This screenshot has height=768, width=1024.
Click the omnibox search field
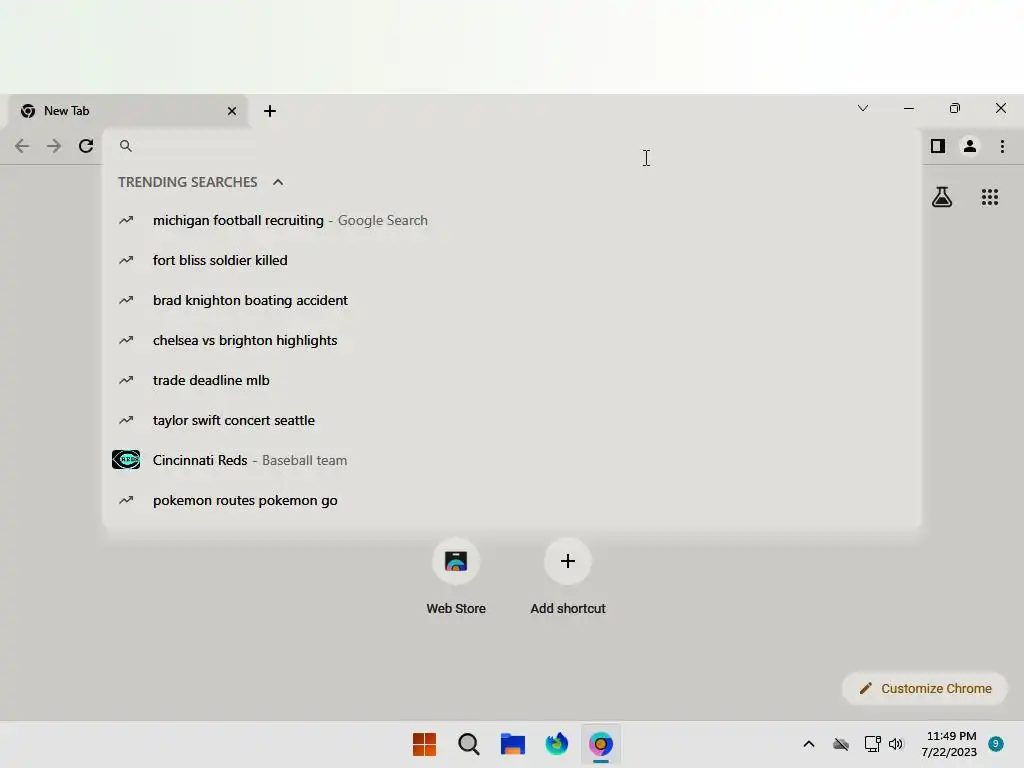click(x=511, y=146)
